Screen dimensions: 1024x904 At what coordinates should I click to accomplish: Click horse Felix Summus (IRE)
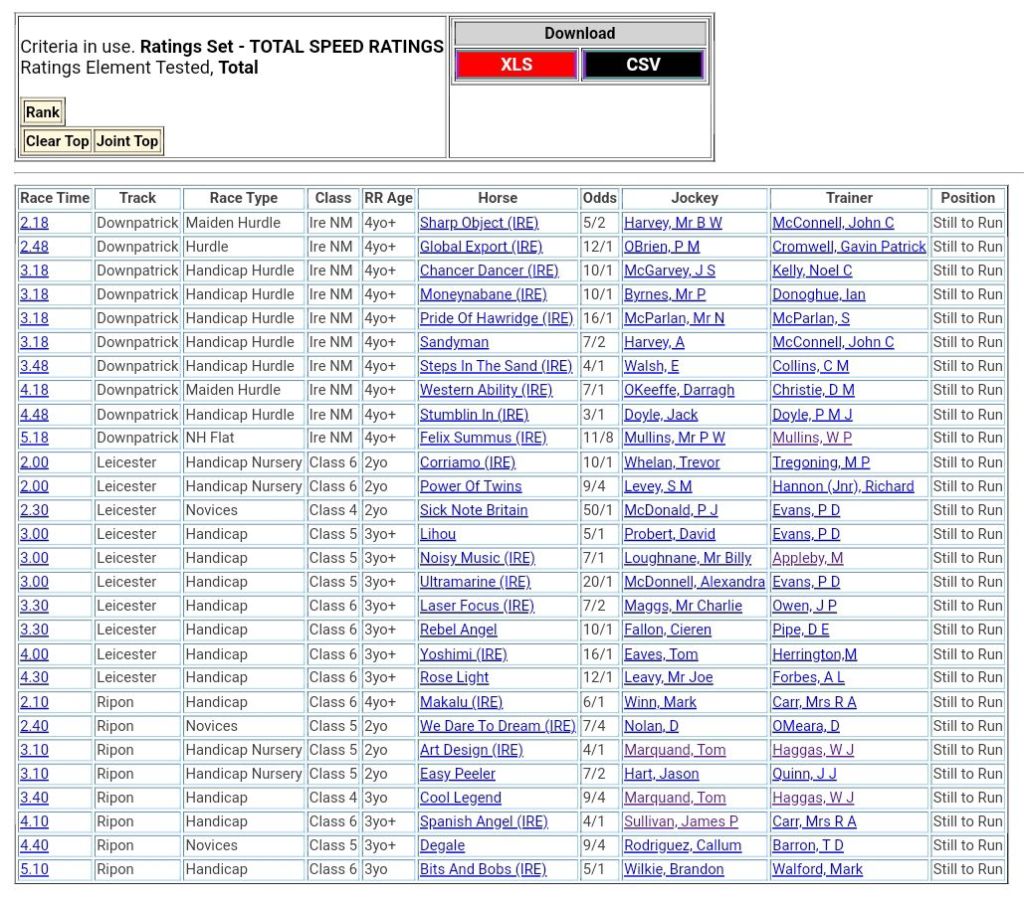483,438
